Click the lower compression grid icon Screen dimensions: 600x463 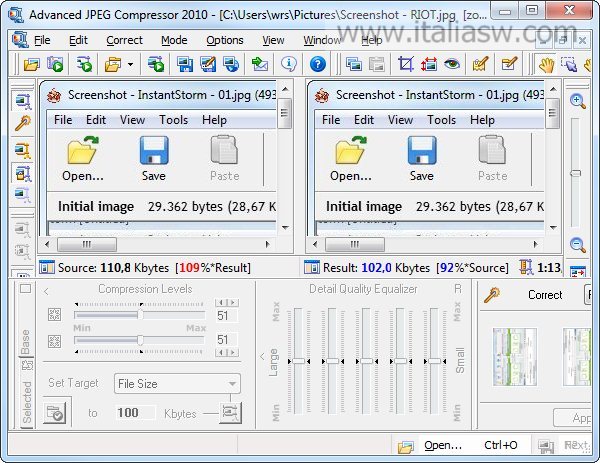[54, 341]
